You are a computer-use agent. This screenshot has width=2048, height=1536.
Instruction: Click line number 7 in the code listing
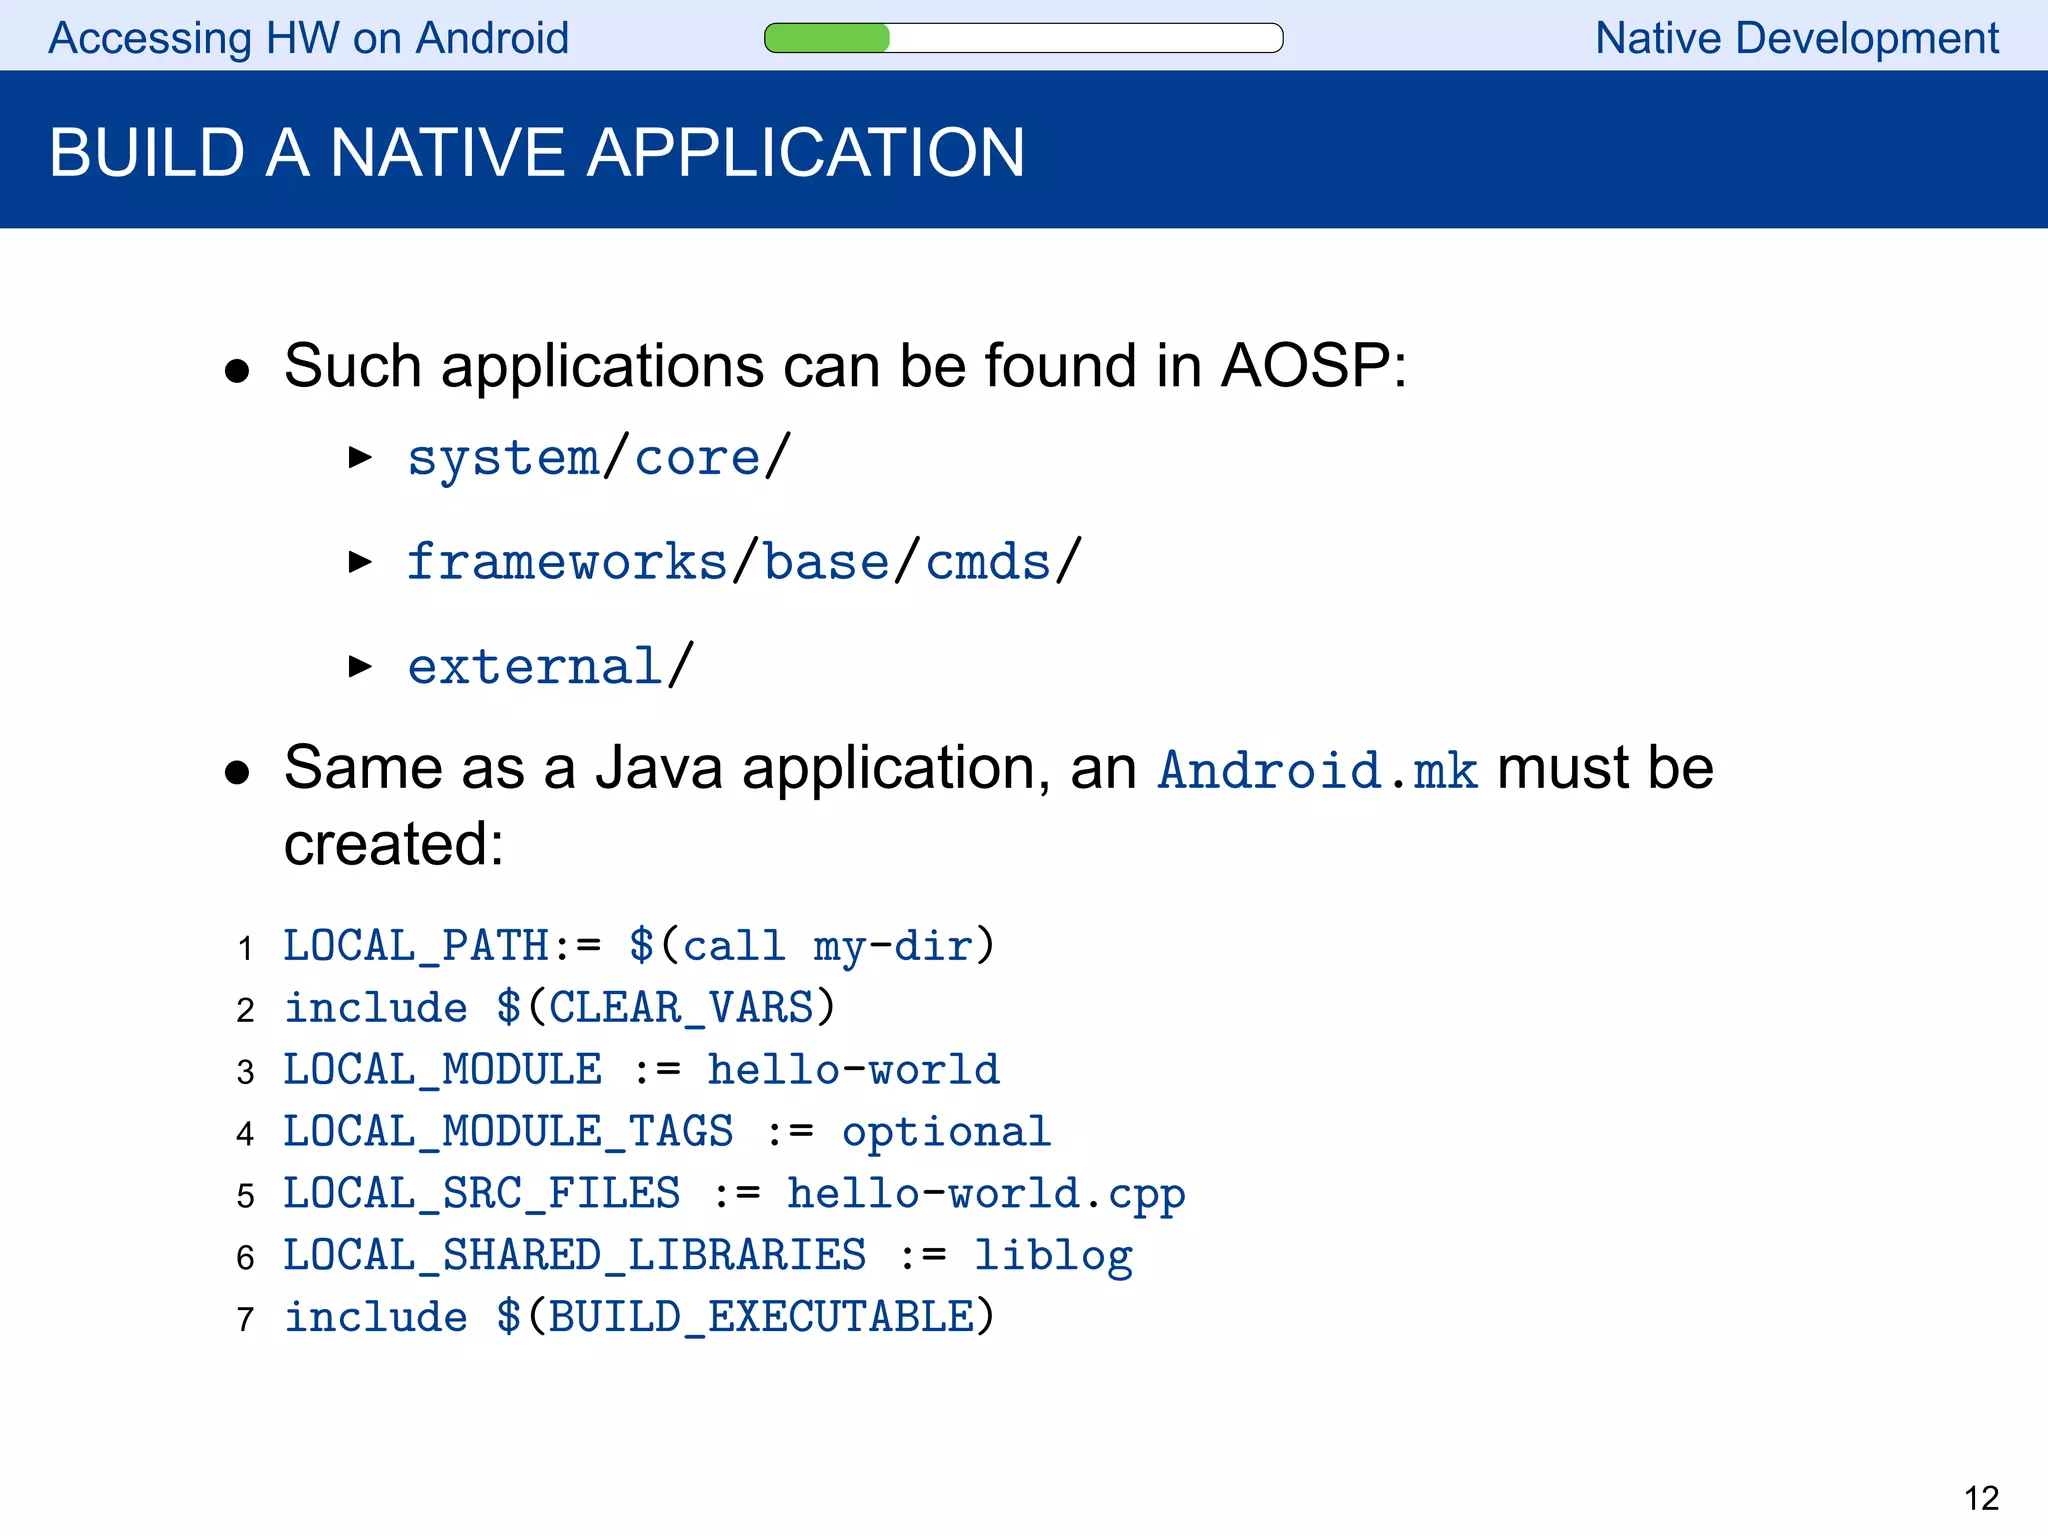[245, 1320]
